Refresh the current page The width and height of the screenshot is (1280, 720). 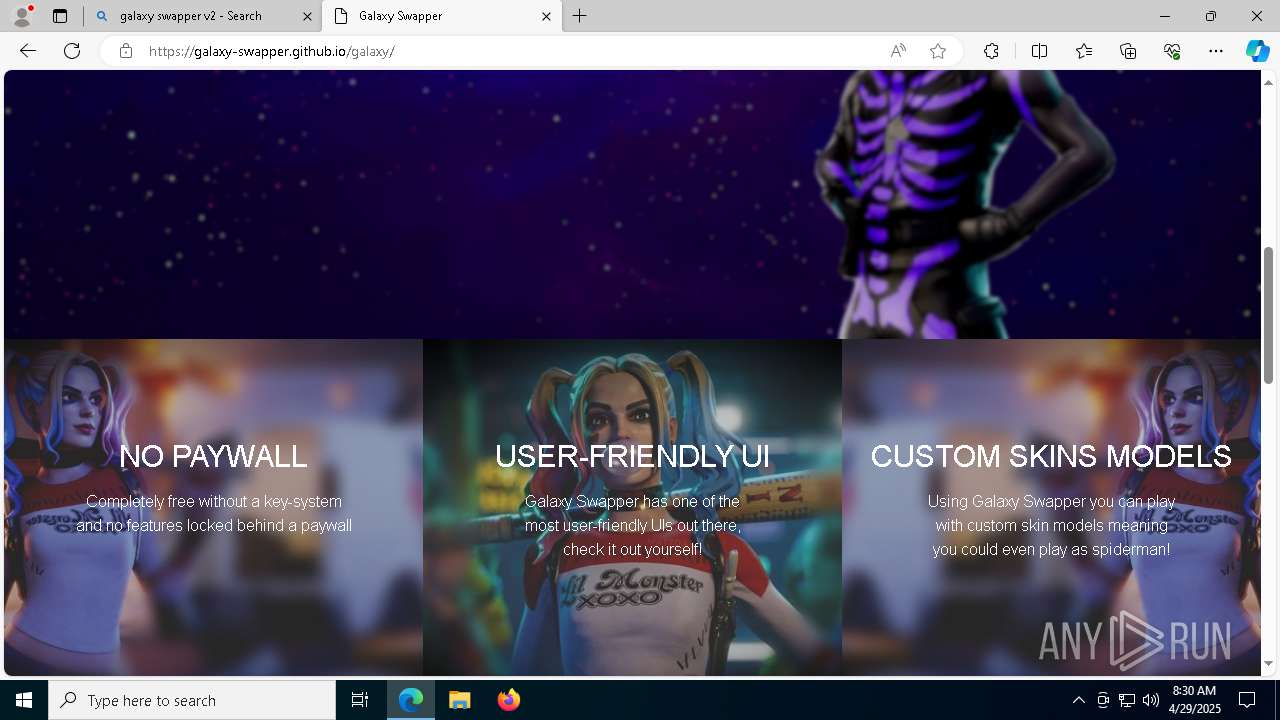point(72,51)
